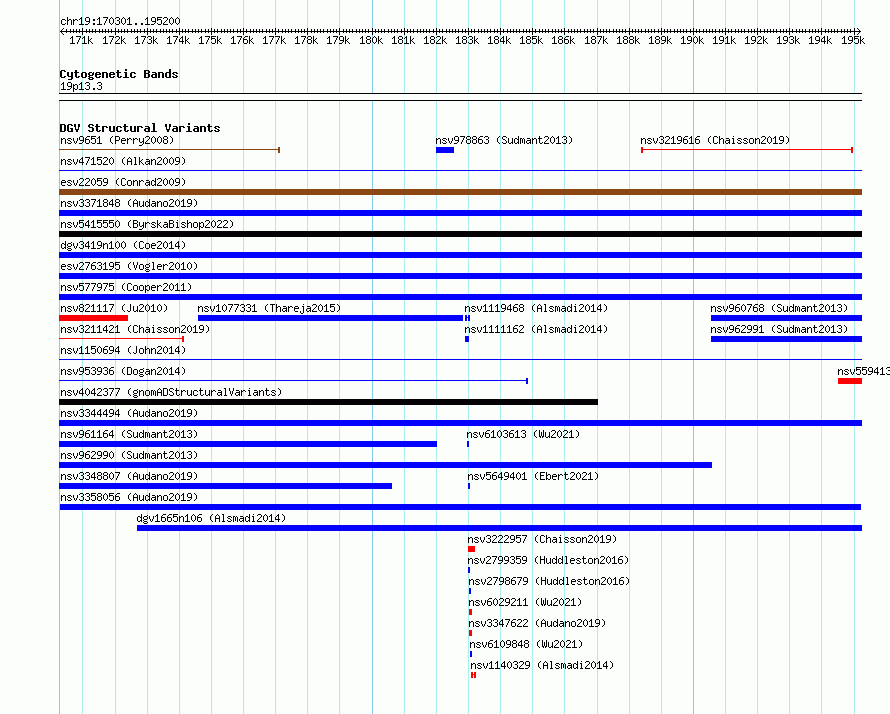Viewport: 890px width, 714px height.
Task: Select the black nsv4042377 gnomAD bar
Action: 329,402
